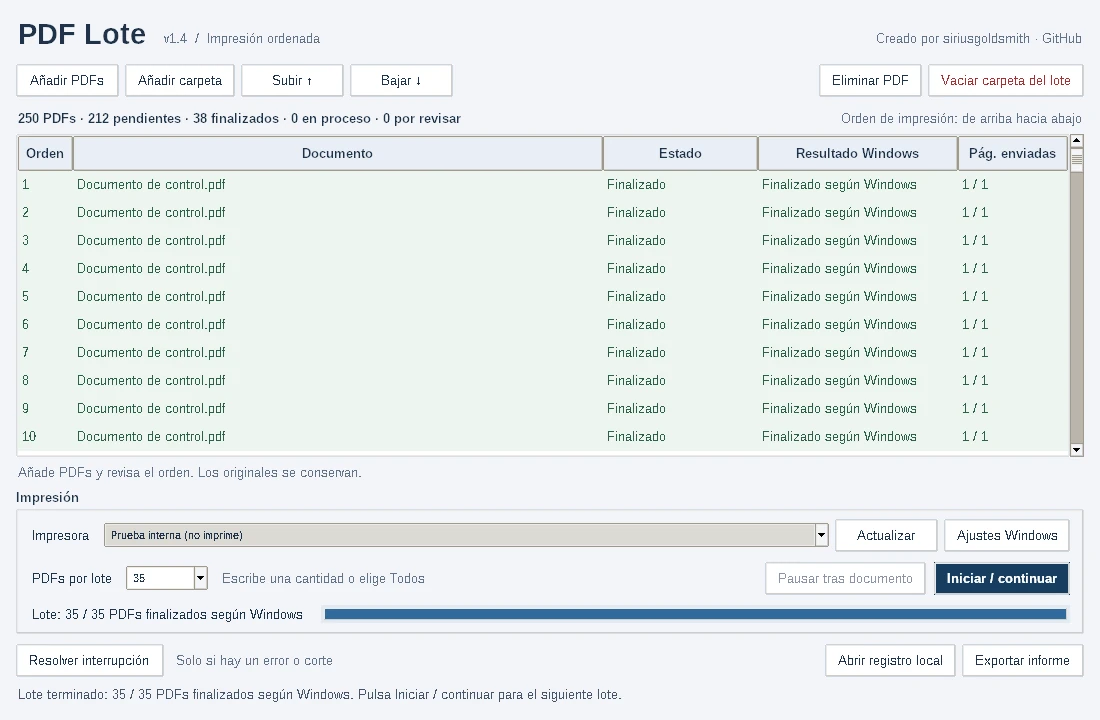Image resolution: width=1100 pixels, height=720 pixels.
Task: Click the 1 / 1 pages value in row 2
Action: [975, 213]
